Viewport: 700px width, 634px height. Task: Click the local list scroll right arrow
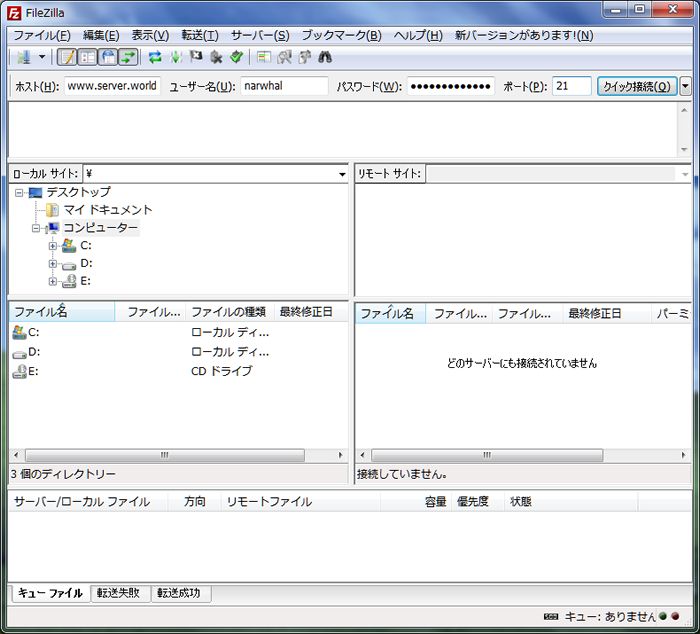pyautogui.click(x=341, y=455)
